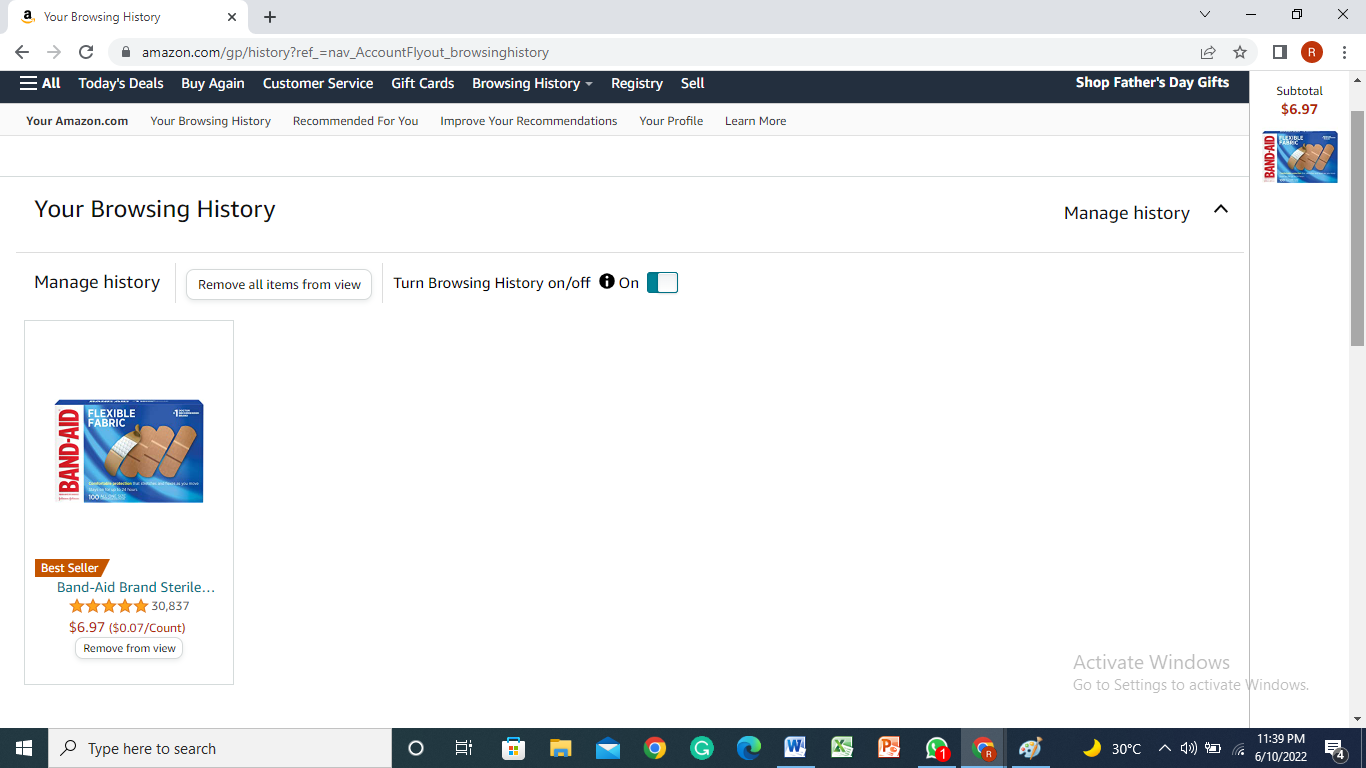Open Gift Cards page
This screenshot has height=768, width=1366.
click(x=423, y=84)
